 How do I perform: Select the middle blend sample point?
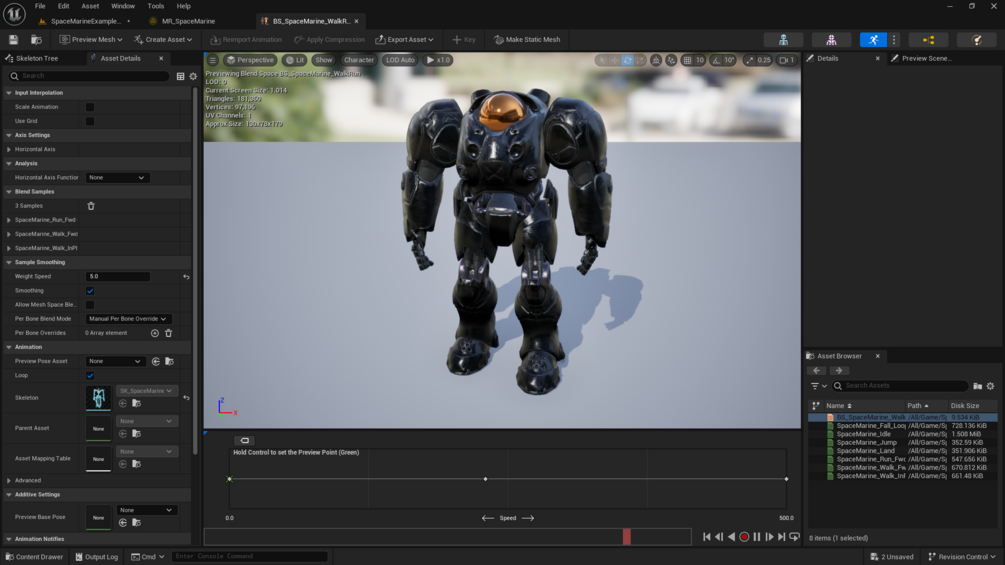(x=485, y=479)
